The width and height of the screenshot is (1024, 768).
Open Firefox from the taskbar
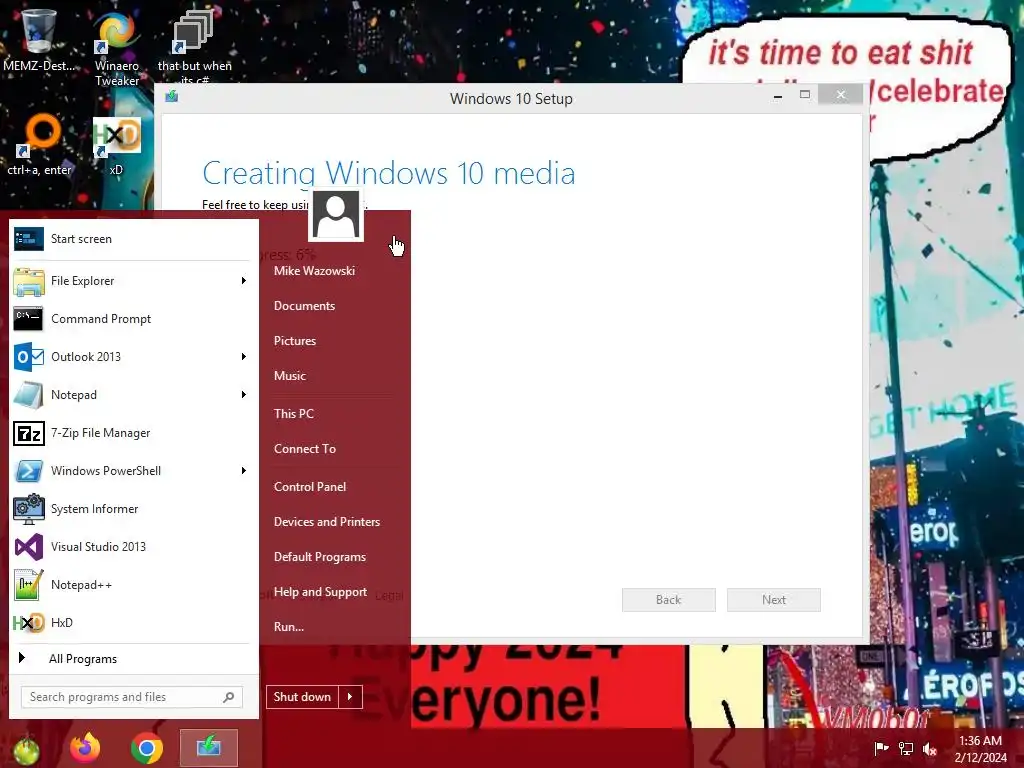tap(86, 748)
